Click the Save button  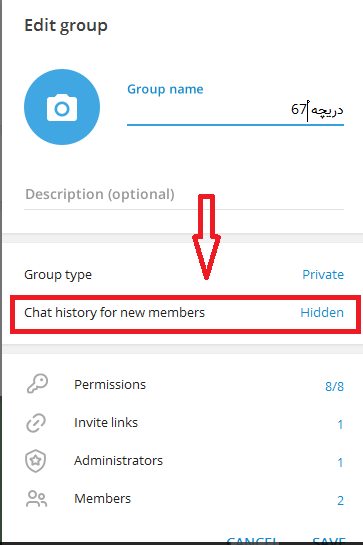[x=329, y=540]
